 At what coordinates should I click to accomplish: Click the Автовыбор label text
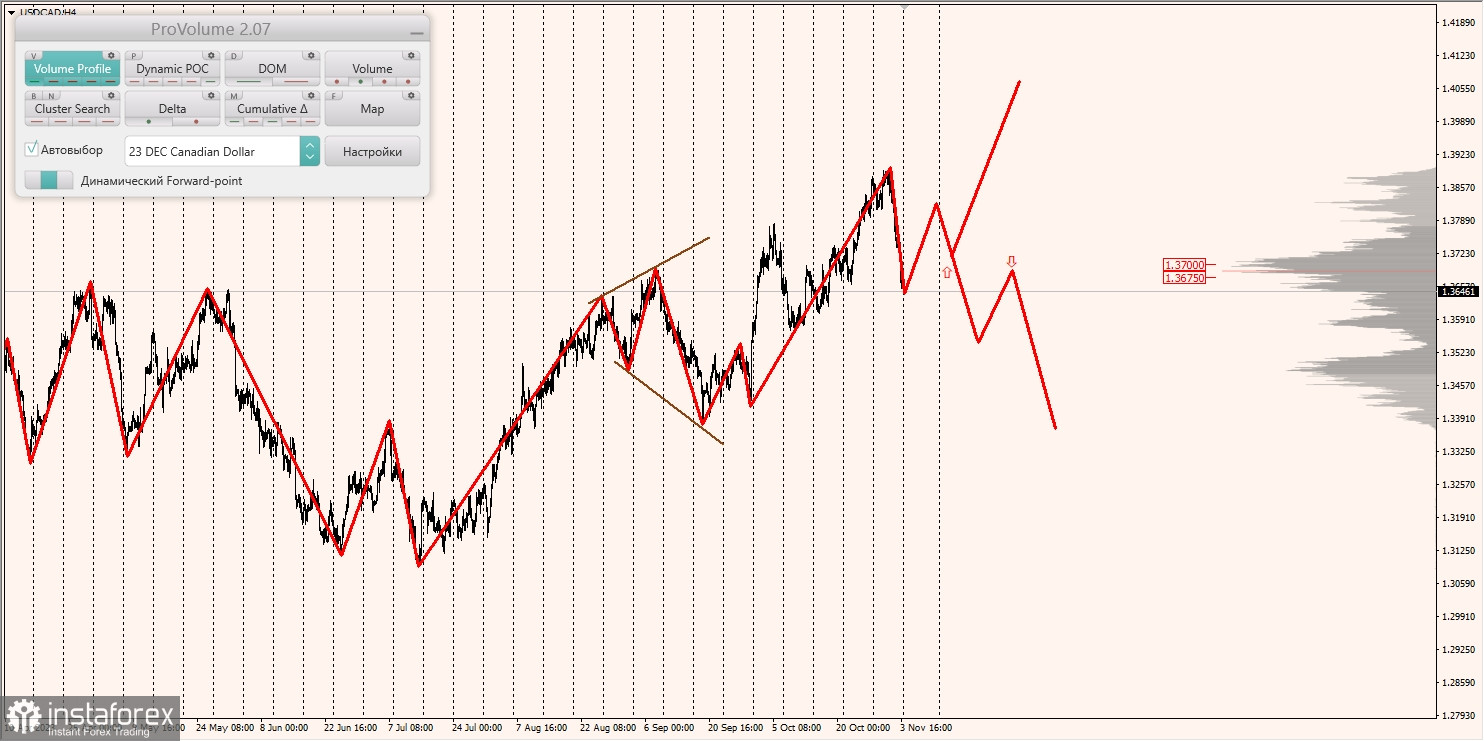point(72,150)
